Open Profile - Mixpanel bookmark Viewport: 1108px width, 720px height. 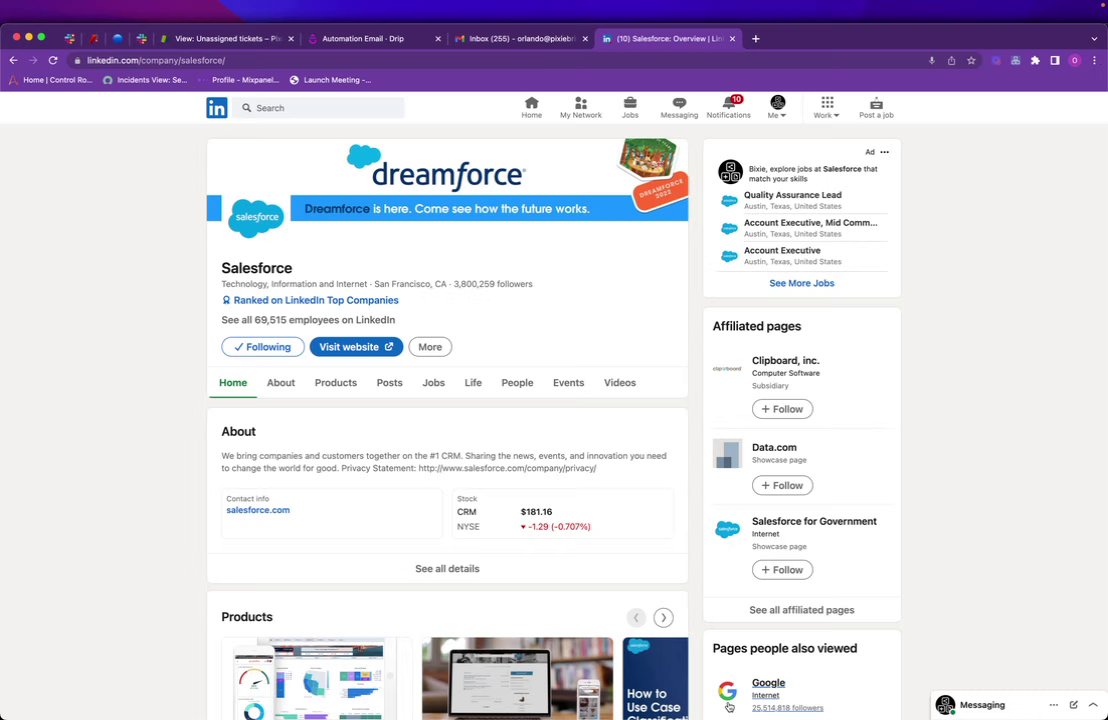tap(239, 80)
